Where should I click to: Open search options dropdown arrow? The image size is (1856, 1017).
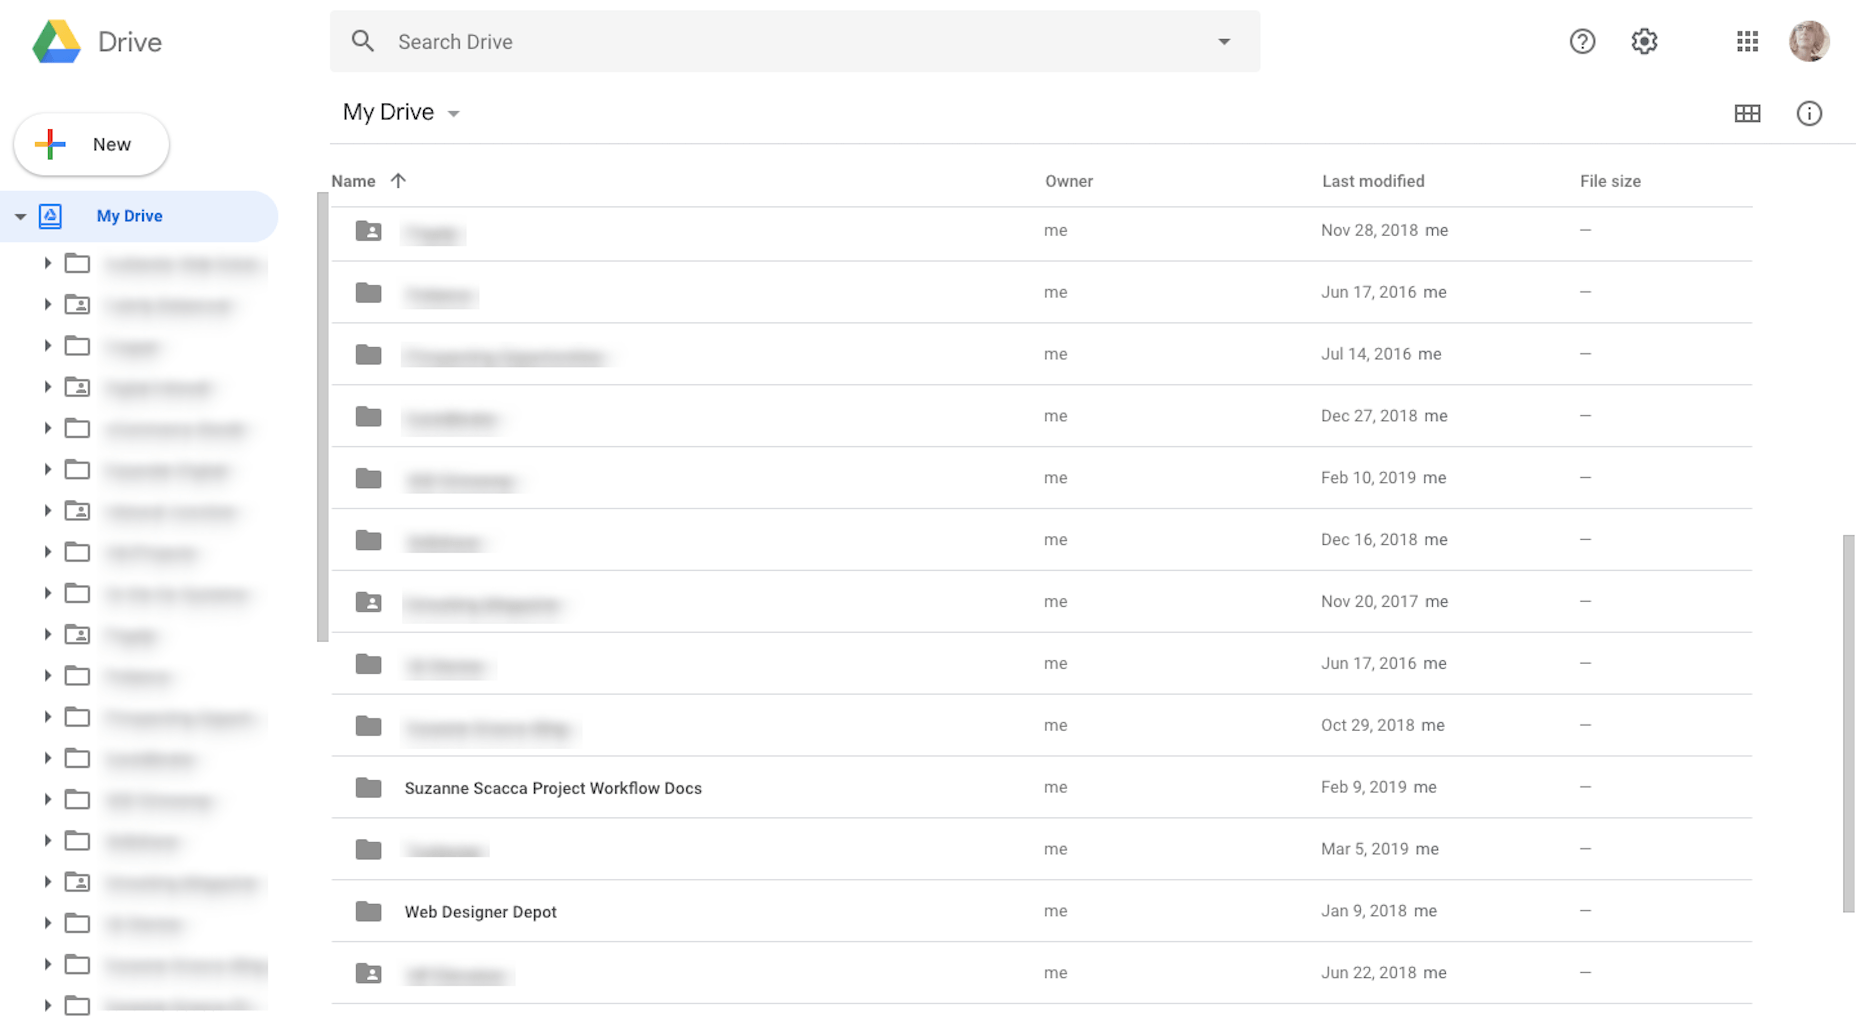pyautogui.click(x=1224, y=42)
